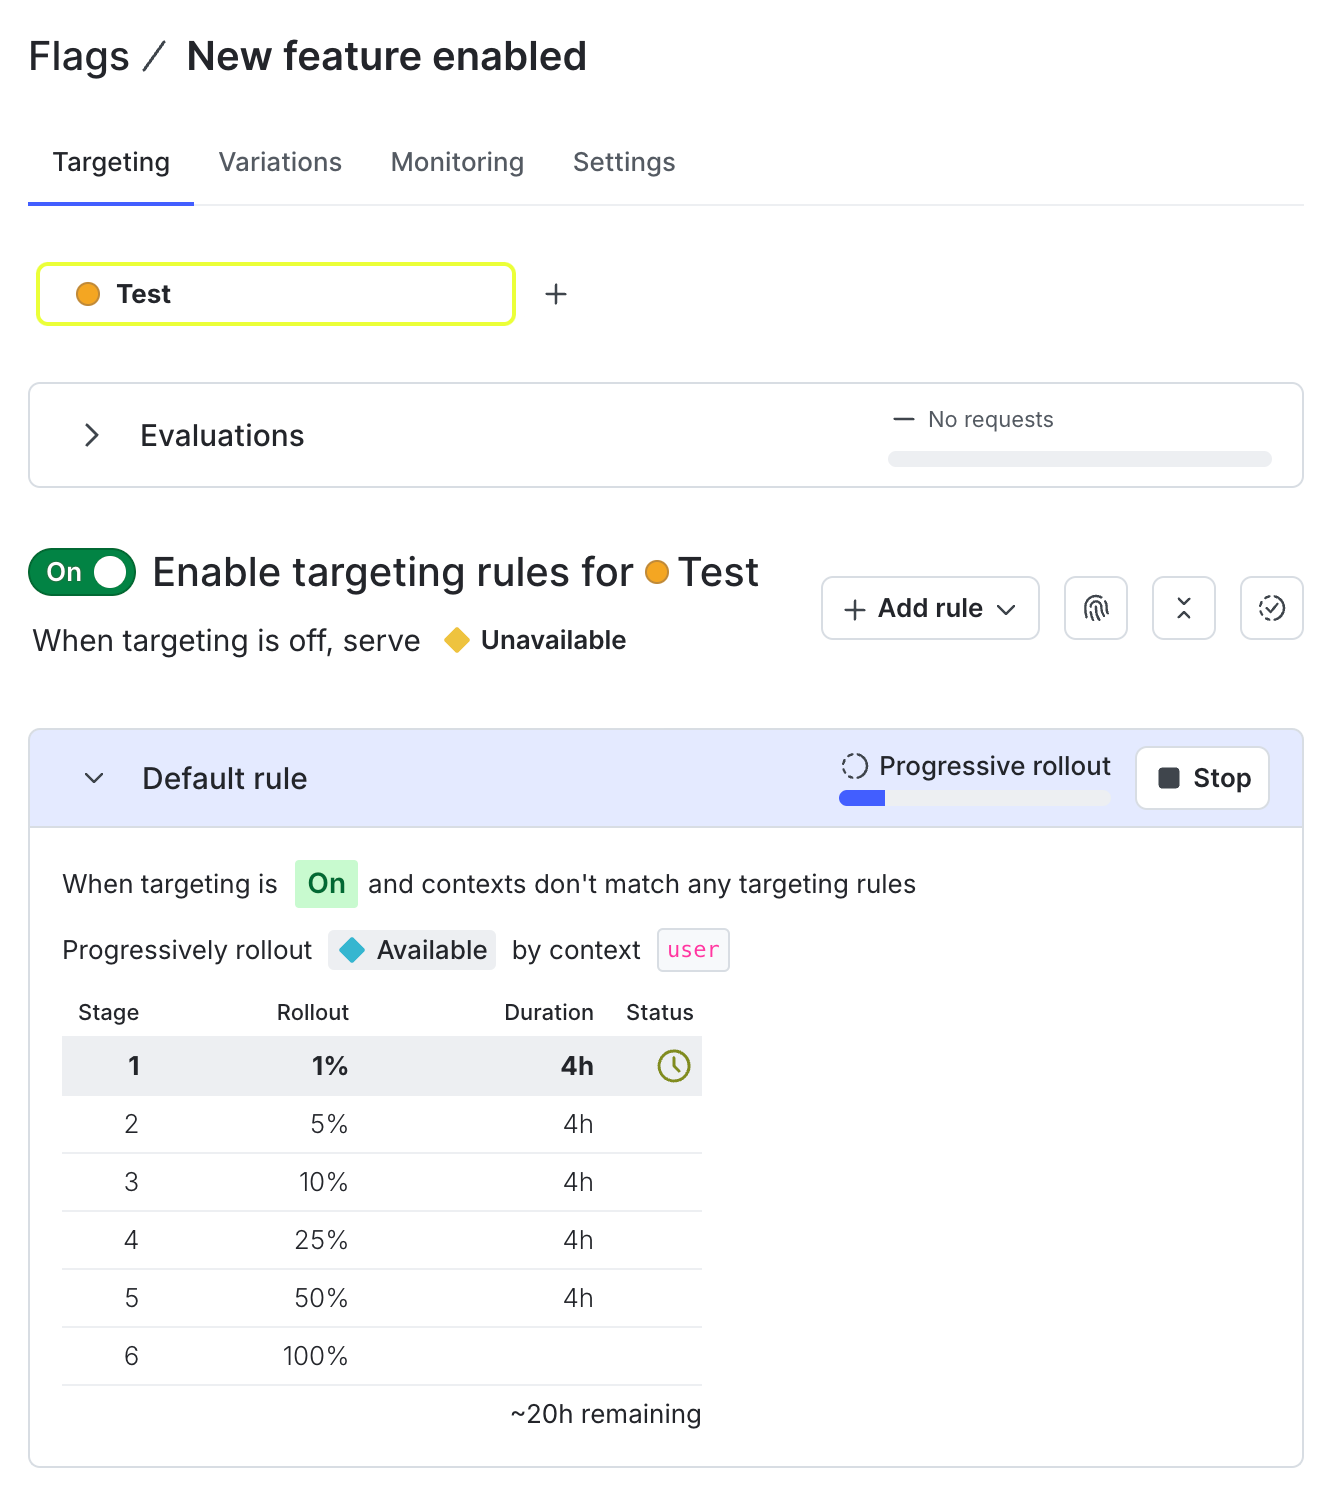Expand the Evaluations section
This screenshot has height=1494, width=1328.
[91, 435]
